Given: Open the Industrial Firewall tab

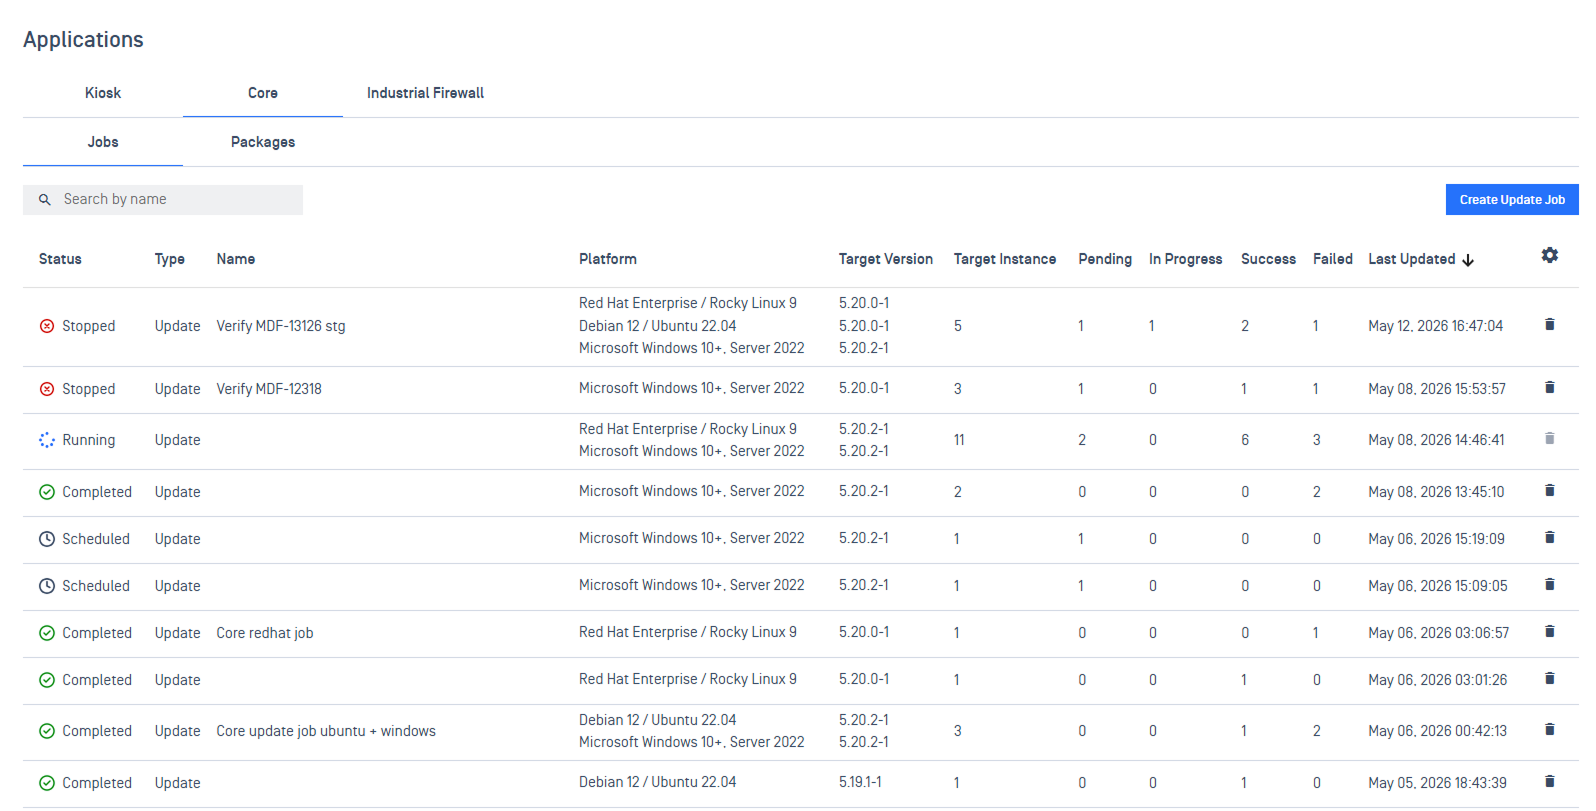Looking at the screenshot, I should [425, 93].
